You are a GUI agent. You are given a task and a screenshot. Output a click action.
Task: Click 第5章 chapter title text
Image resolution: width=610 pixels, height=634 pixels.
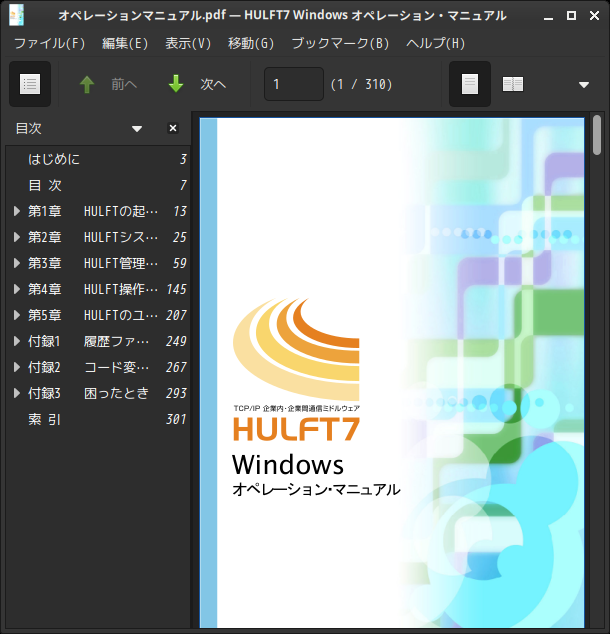(93, 315)
